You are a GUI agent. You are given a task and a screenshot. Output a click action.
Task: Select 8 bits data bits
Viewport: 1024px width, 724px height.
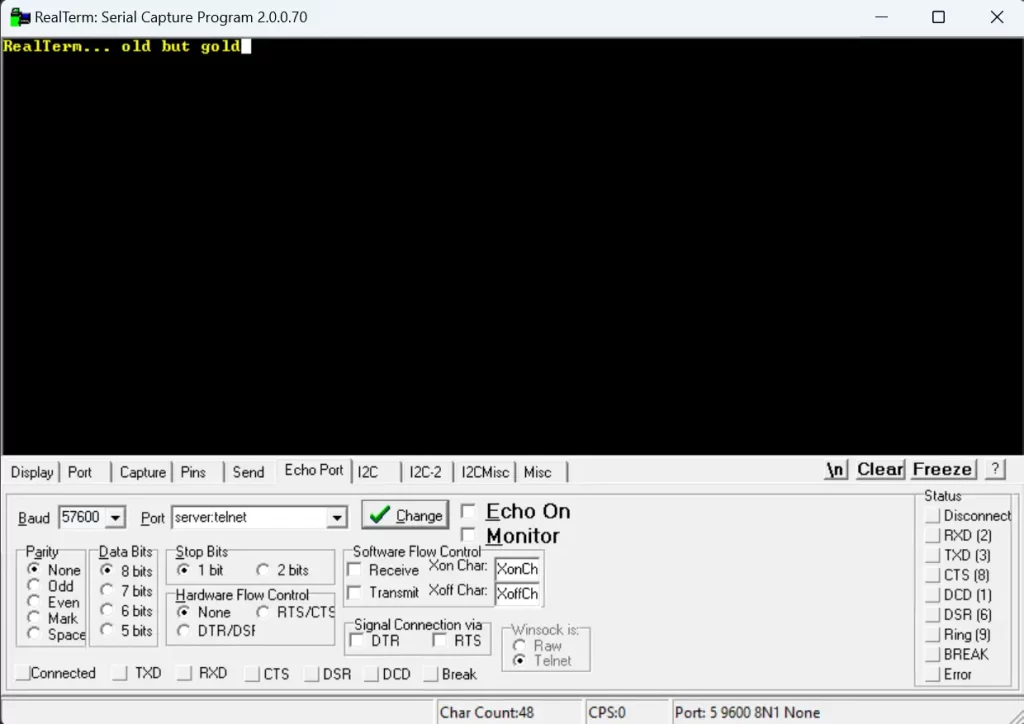(107, 570)
